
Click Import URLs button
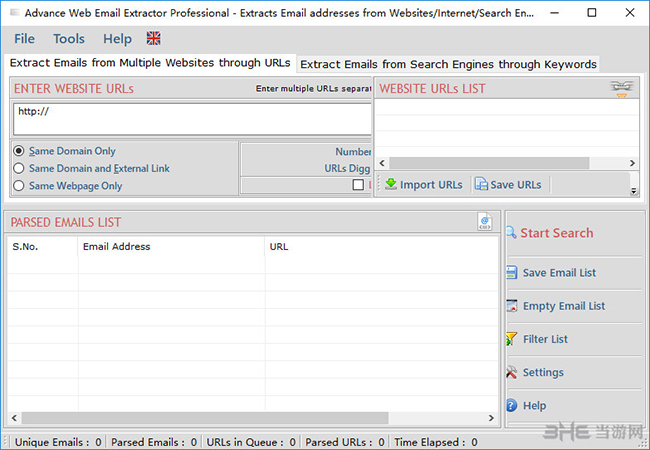(423, 184)
